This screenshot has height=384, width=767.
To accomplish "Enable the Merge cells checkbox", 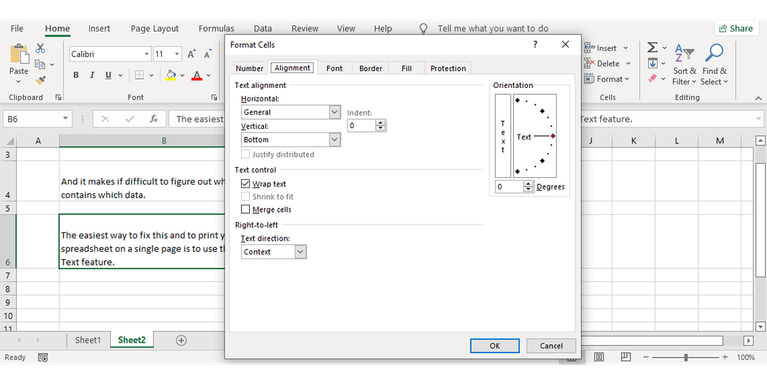I will click(x=246, y=209).
